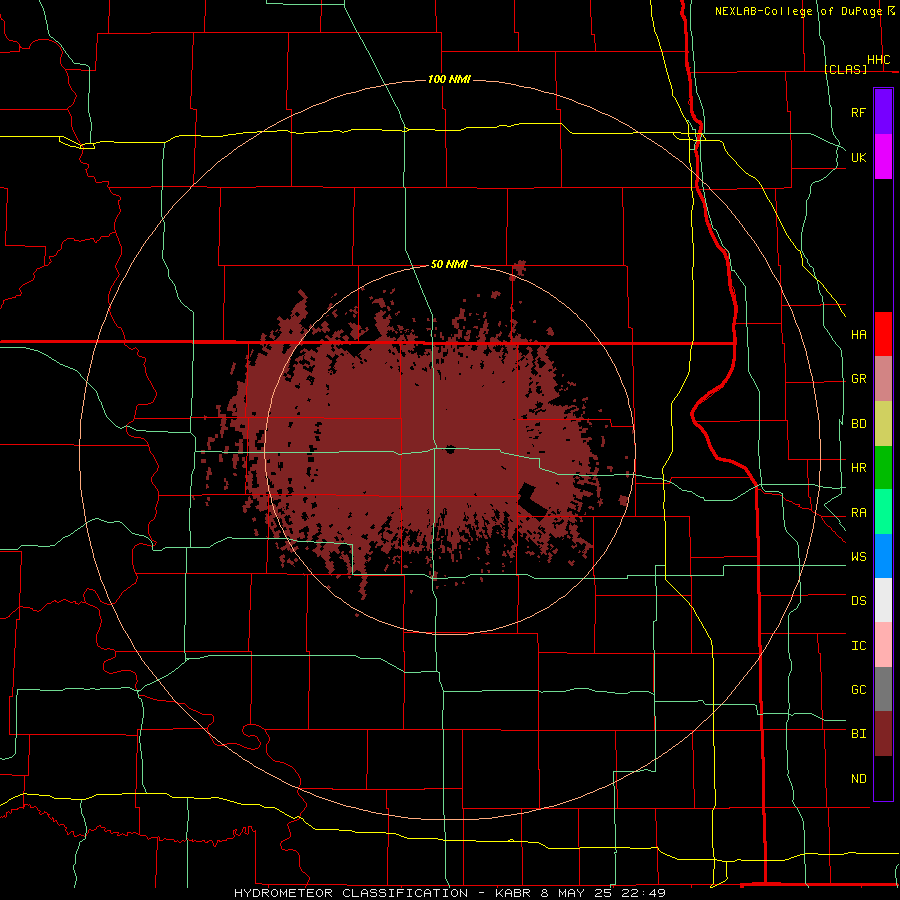Click the "UK" legend label
The height and width of the screenshot is (900, 900).
tap(858, 157)
